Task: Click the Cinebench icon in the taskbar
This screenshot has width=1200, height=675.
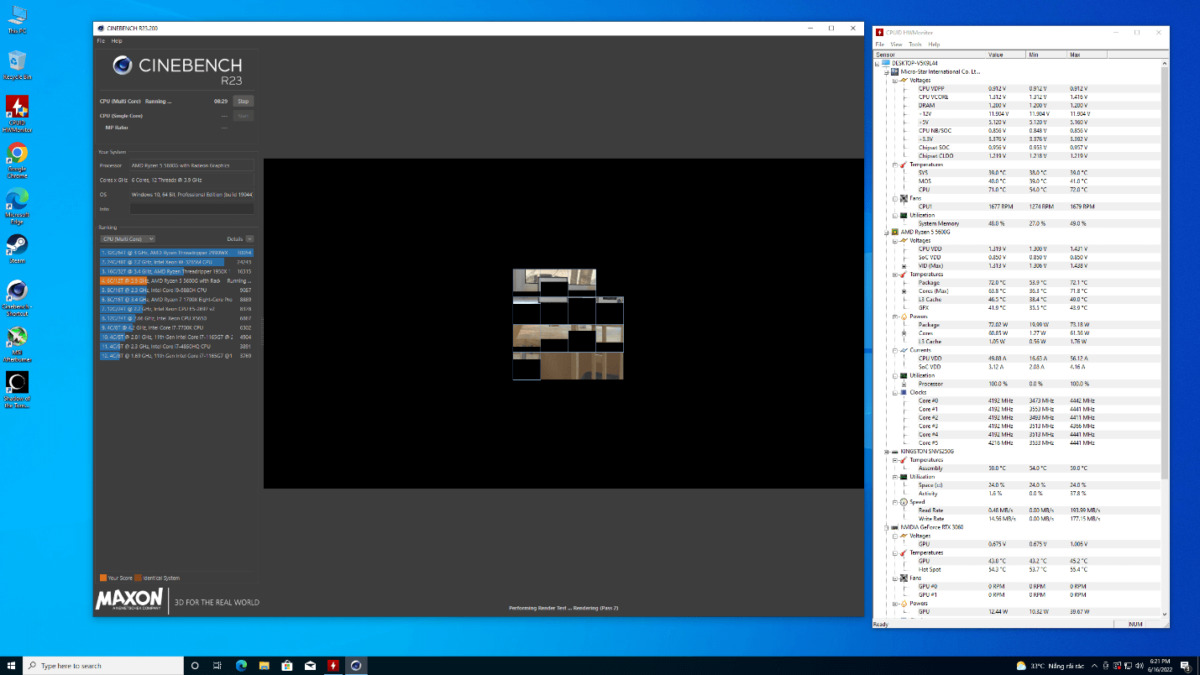Action: [357, 665]
